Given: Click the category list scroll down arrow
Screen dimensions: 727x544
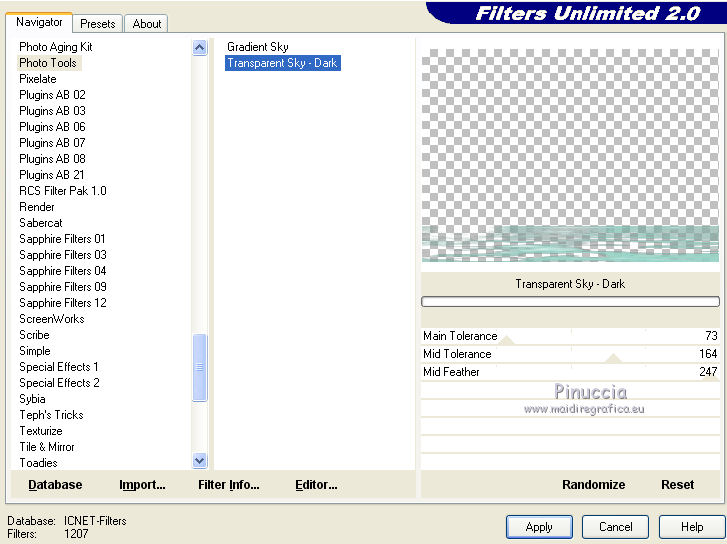Looking at the screenshot, I should pyautogui.click(x=199, y=461).
